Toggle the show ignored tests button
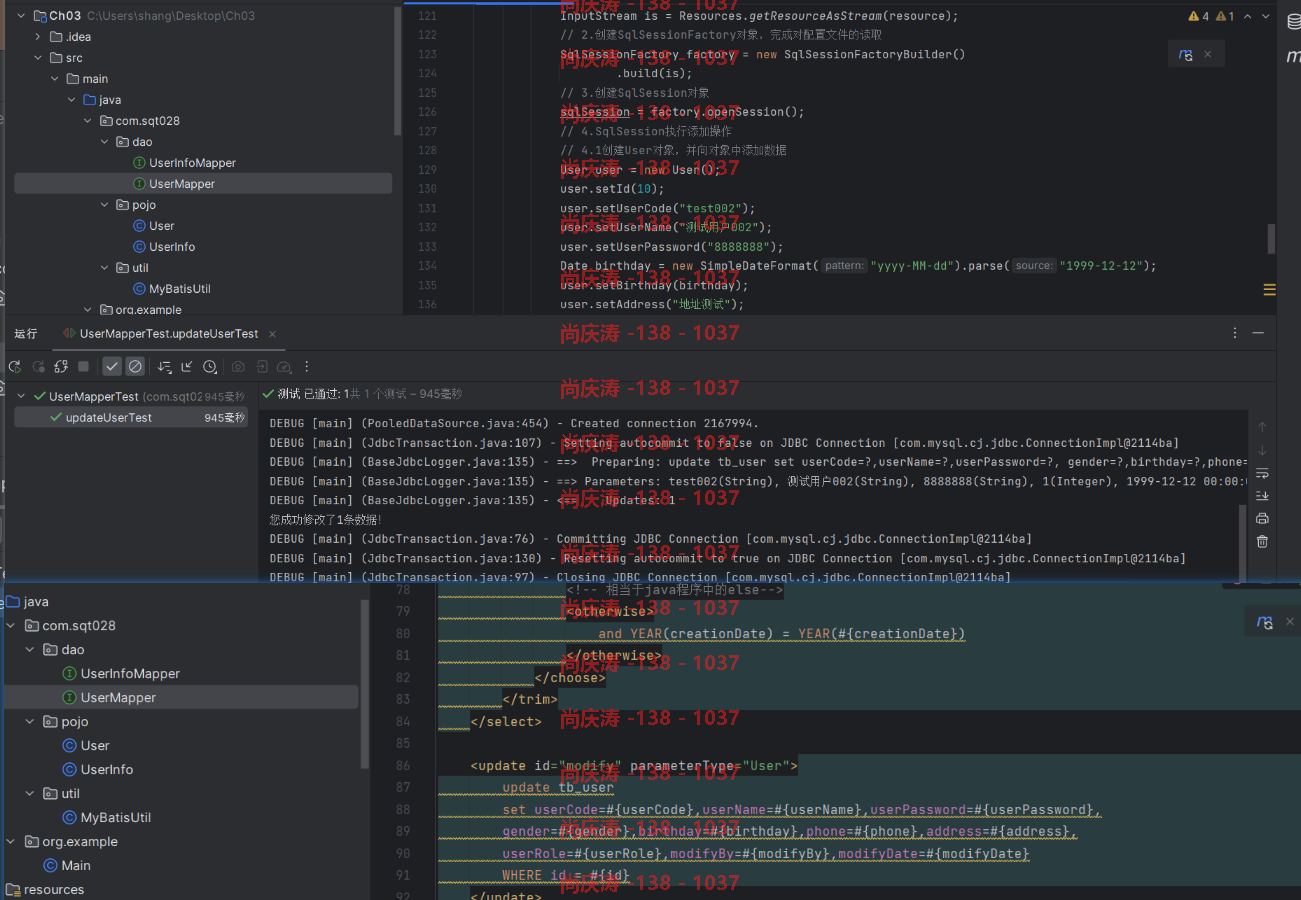This screenshot has width=1301, height=900. point(135,367)
